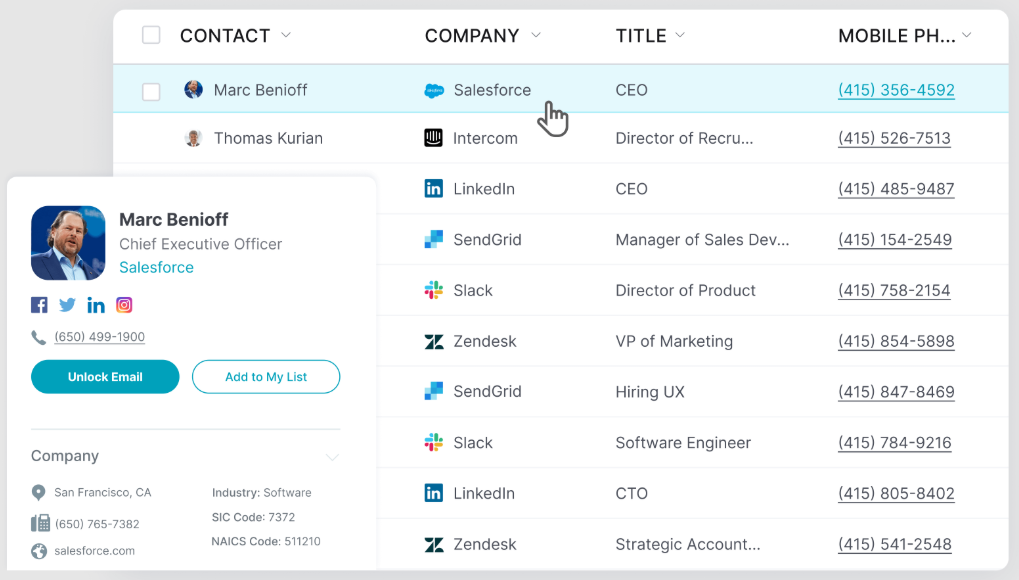Open Marc Benioff's Twitter profile icon
Image resolution: width=1019 pixels, height=580 pixels.
tap(67, 305)
